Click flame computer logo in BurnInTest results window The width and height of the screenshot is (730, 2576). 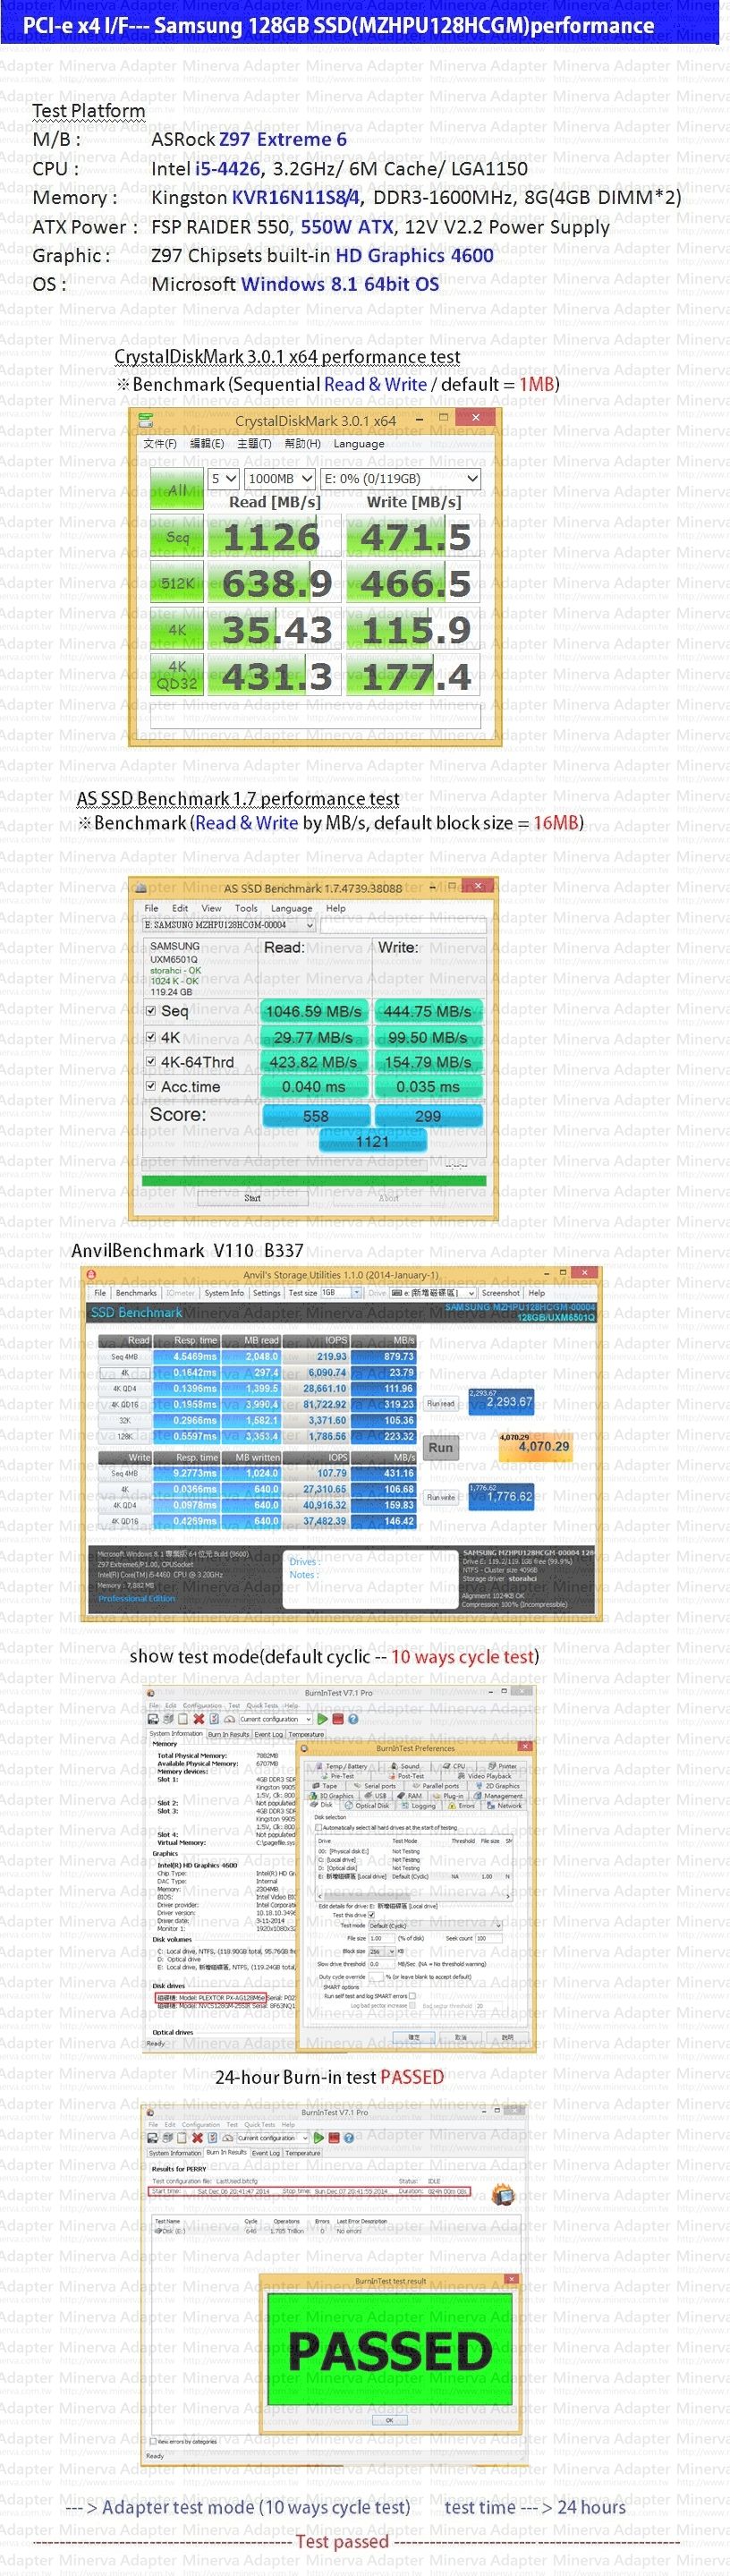[503, 2196]
